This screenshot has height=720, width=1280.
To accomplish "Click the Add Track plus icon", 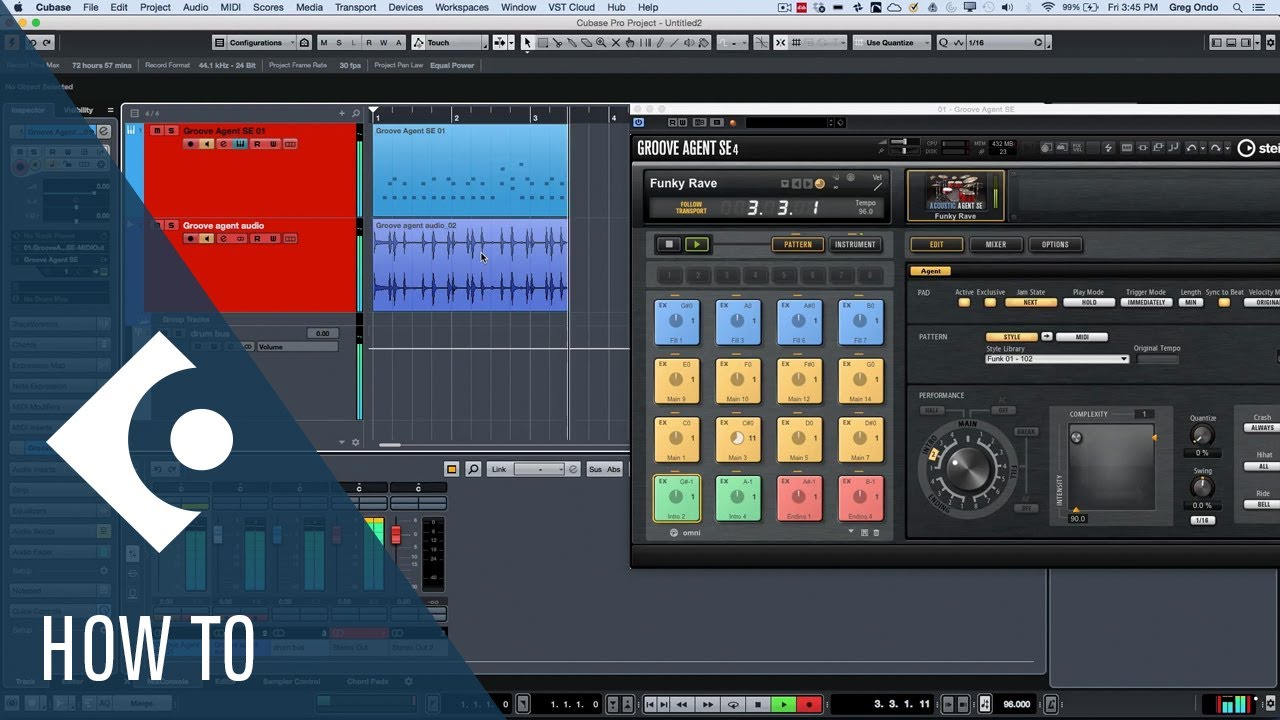I will tap(342, 113).
